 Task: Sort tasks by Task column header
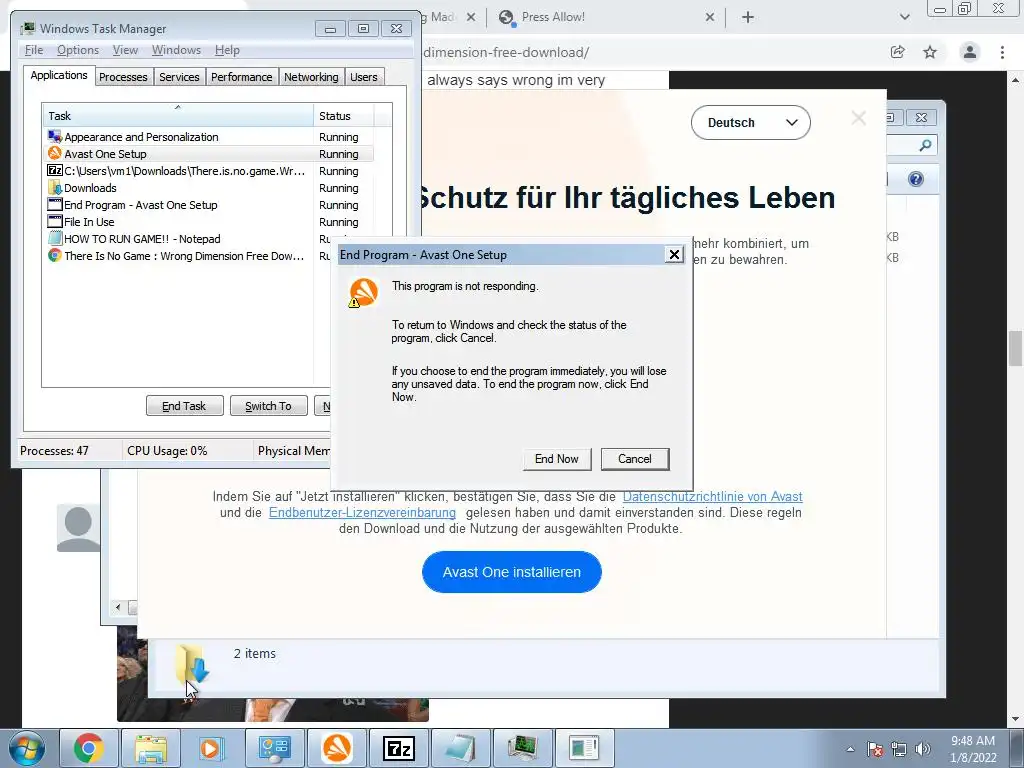178,116
